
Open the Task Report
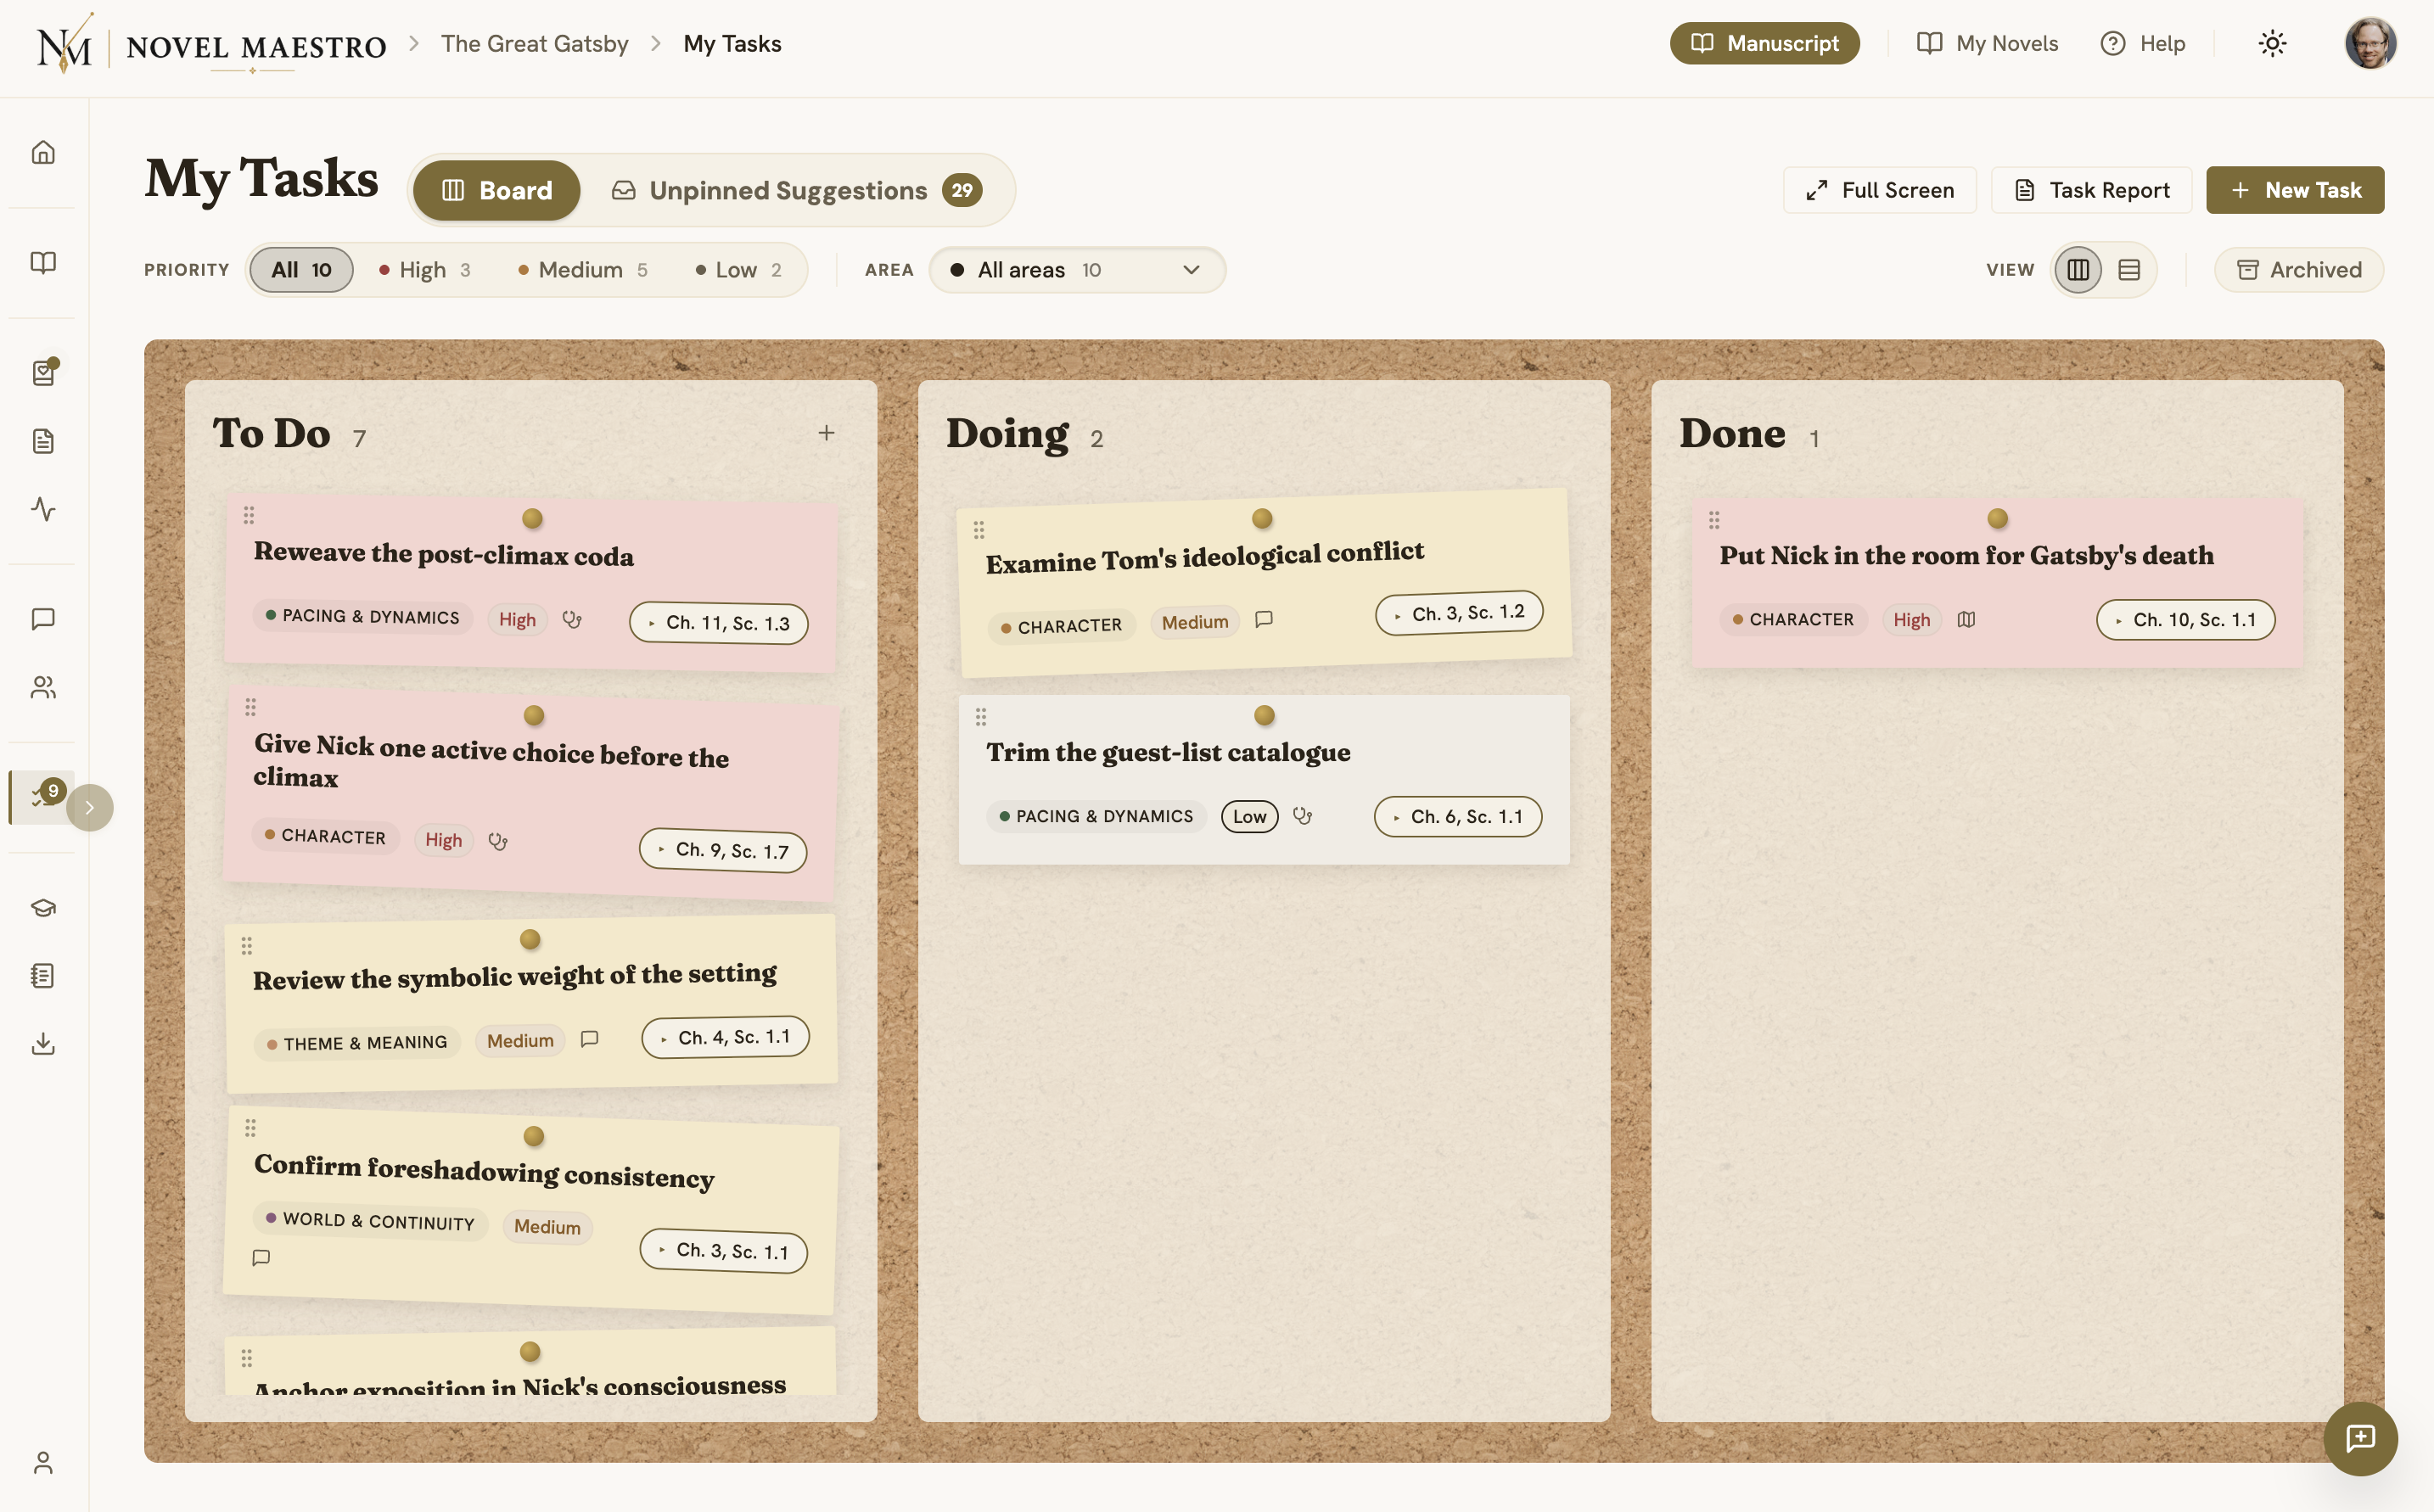[2091, 190]
